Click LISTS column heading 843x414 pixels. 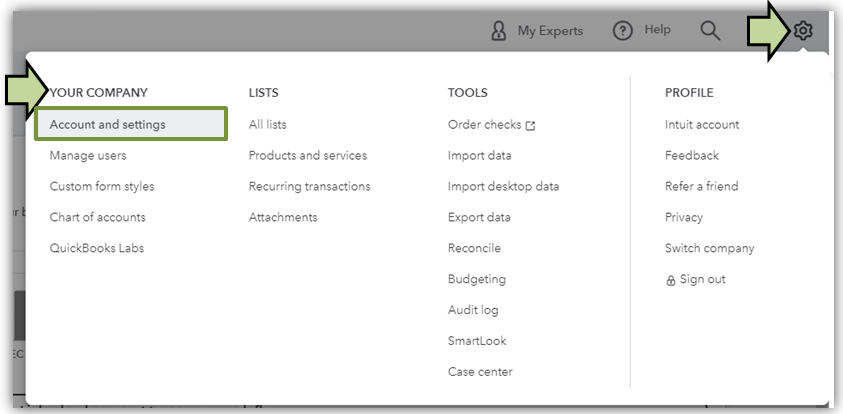click(x=263, y=92)
